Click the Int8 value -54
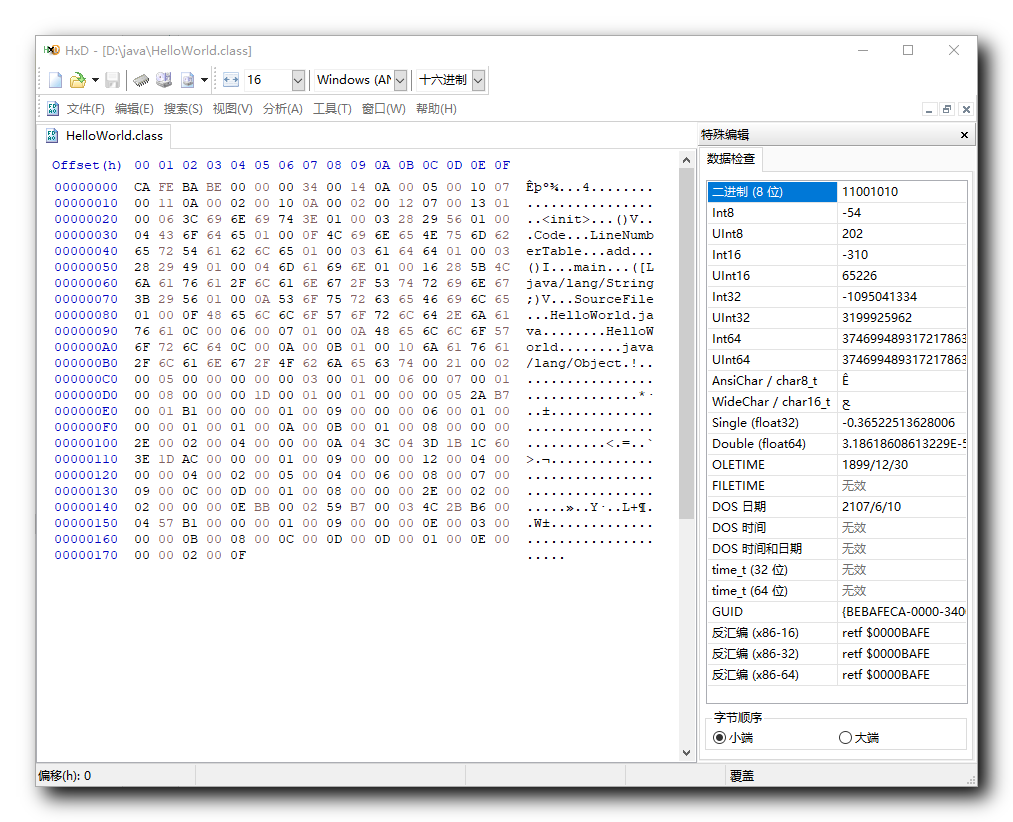This screenshot has width=1013, height=822. tap(851, 213)
